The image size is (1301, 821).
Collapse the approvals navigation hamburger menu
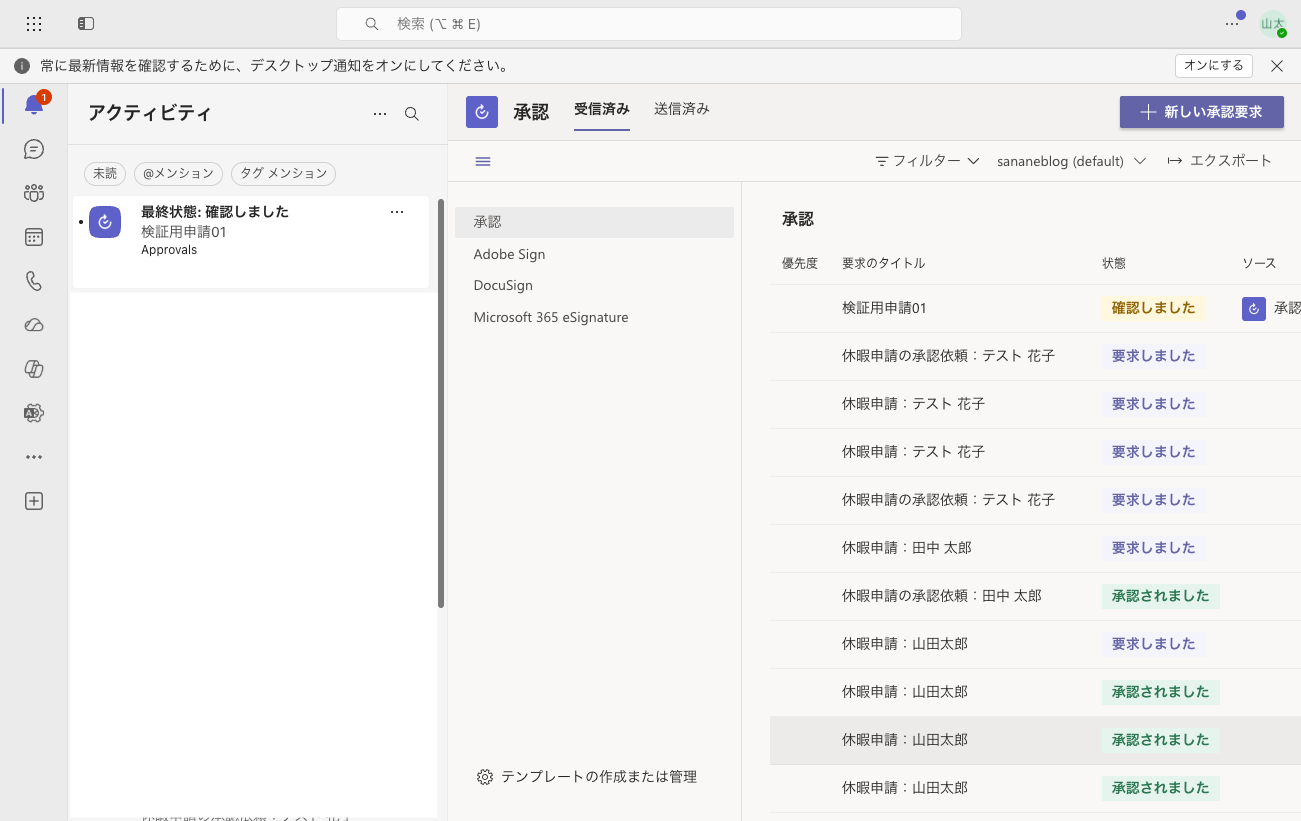pos(483,161)
